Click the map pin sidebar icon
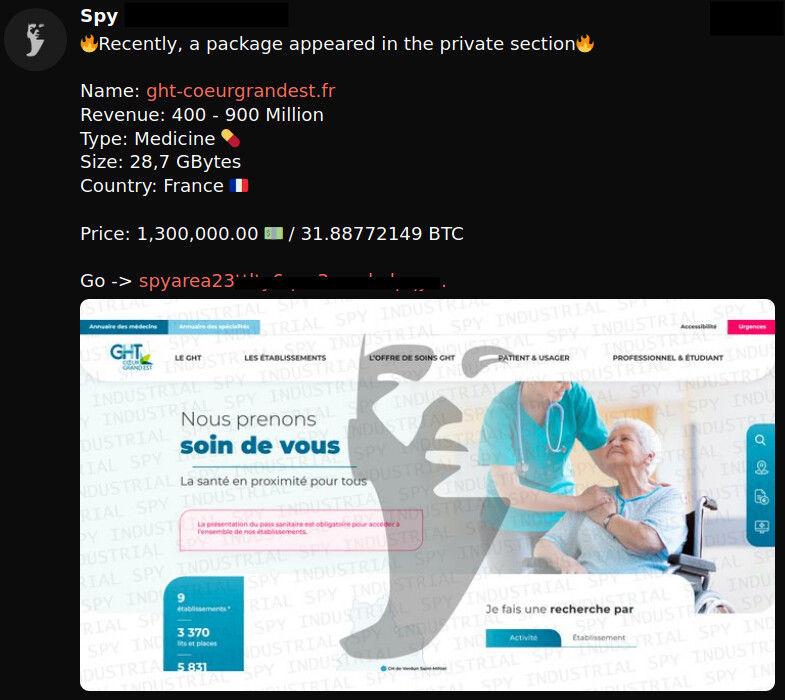Viewport: 785px width, 700px height. coord(761,468)
